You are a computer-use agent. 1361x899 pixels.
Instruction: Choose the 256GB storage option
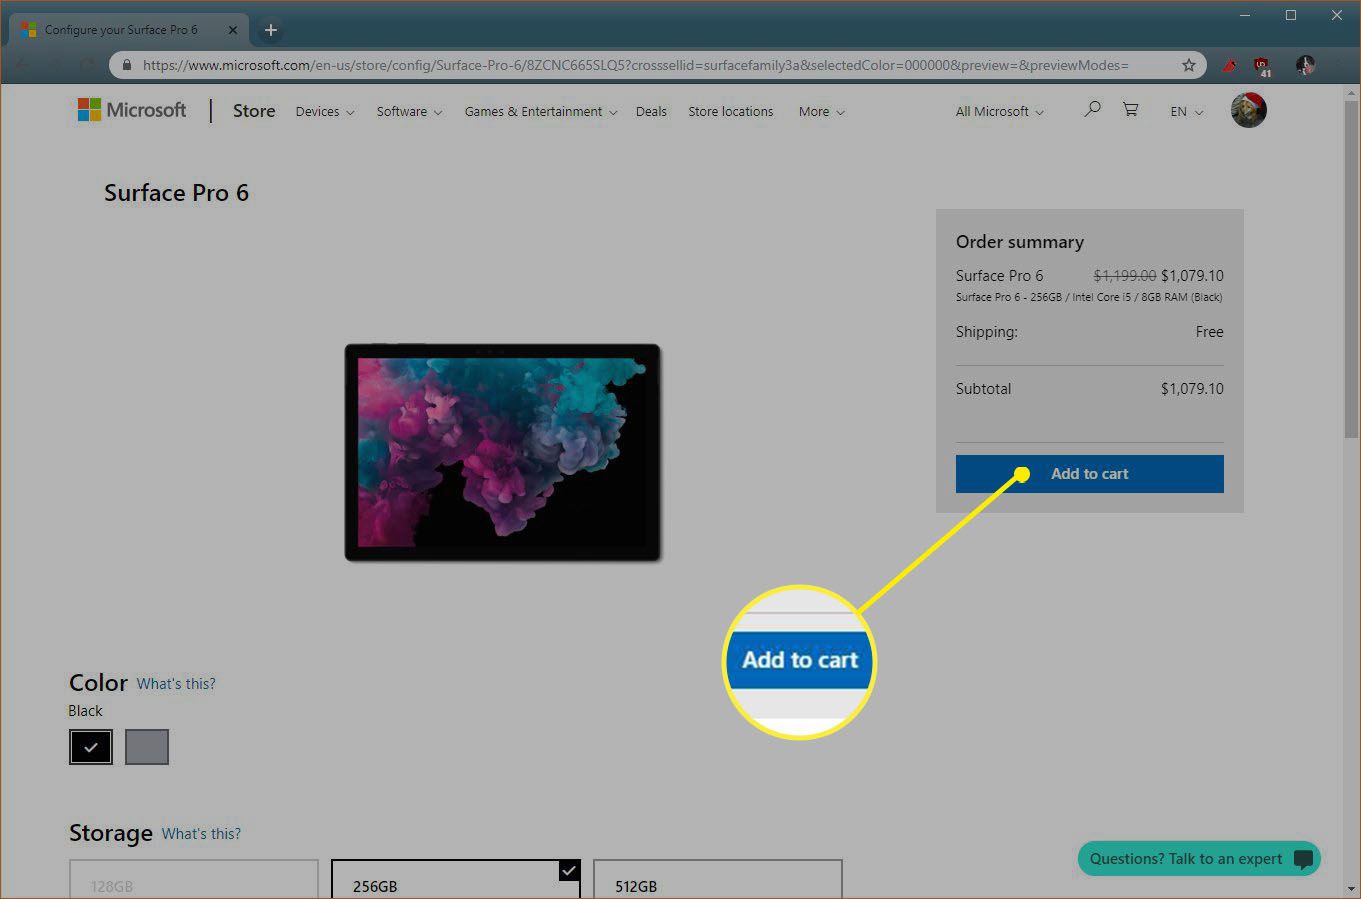(x=455, y=880)
